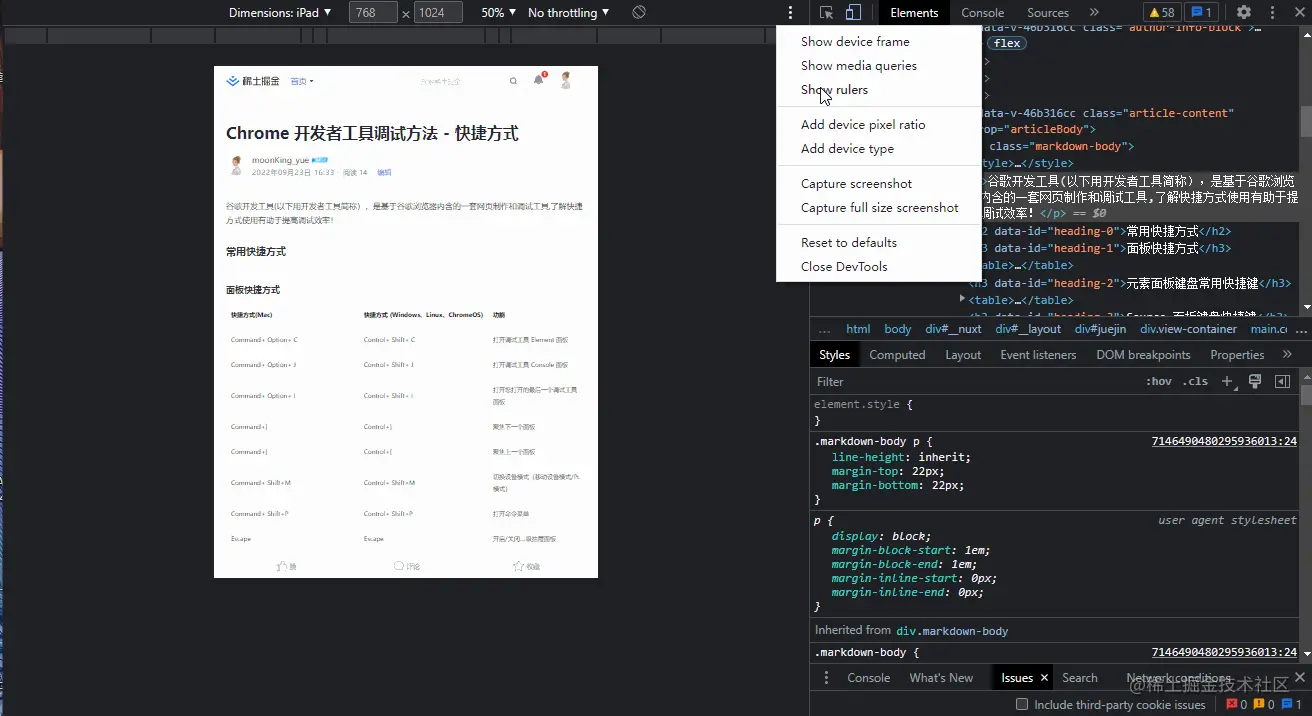Open the 50% zoom dropdown
The image size is (1312, 716).
point(499,13)
